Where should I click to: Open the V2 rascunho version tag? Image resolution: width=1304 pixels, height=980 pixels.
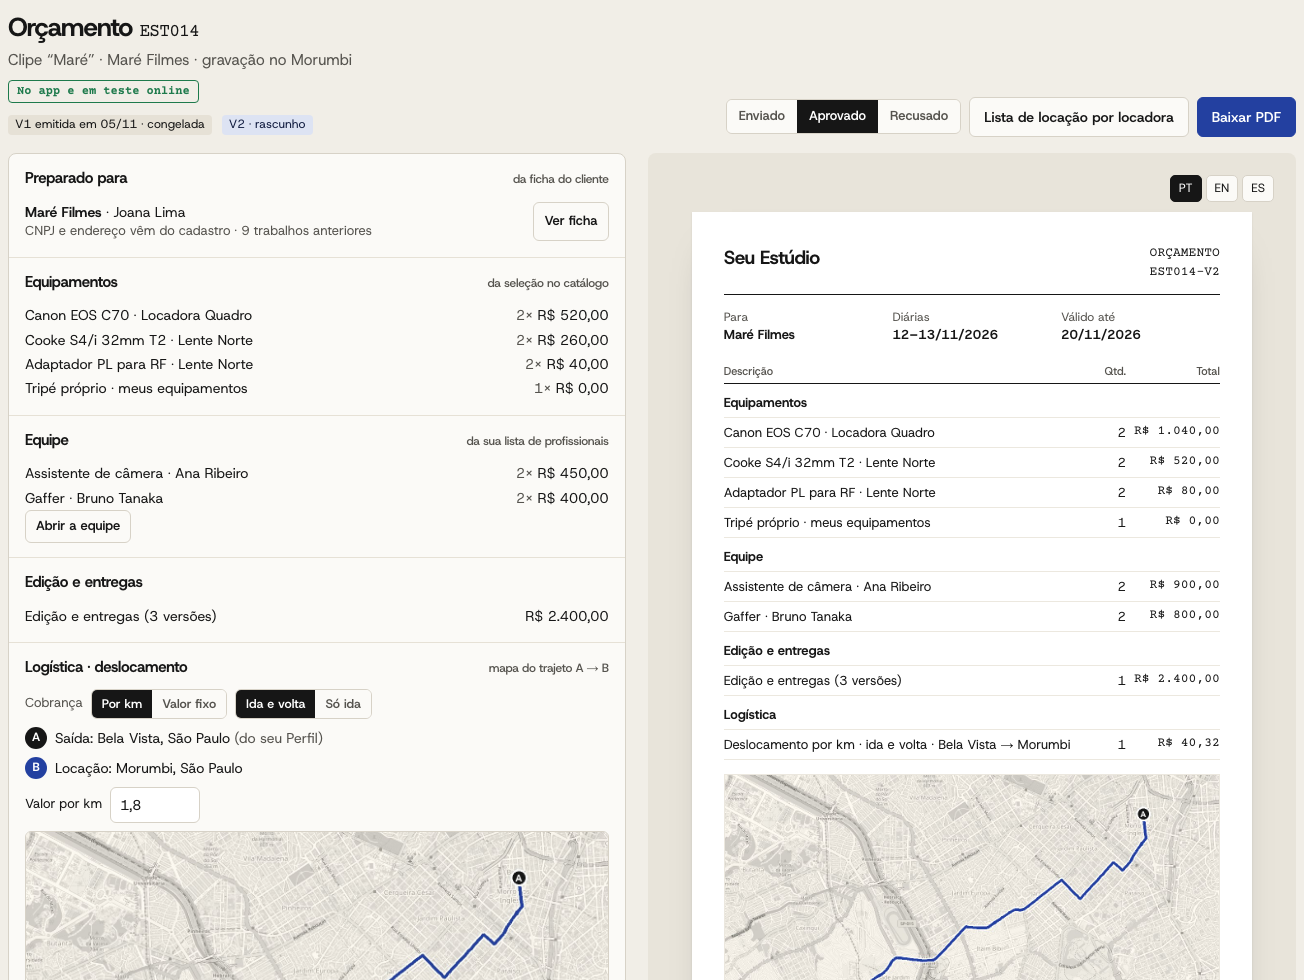click(267, 124)
